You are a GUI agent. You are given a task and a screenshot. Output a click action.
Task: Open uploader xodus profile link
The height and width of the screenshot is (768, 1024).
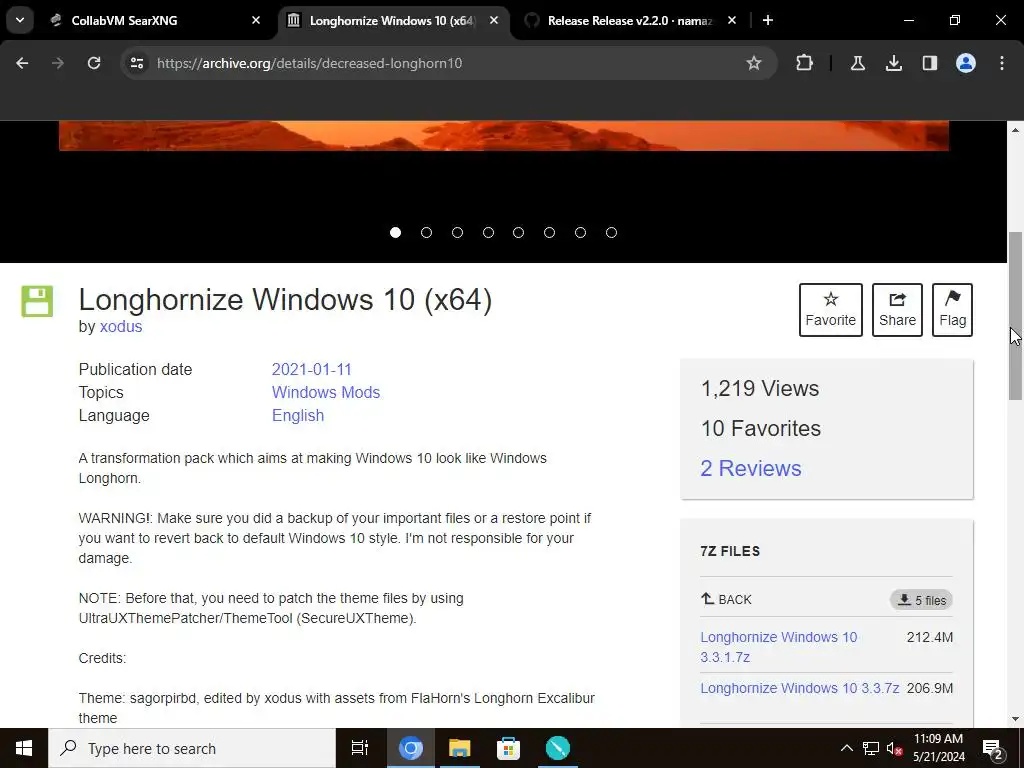tap(121, 327)
